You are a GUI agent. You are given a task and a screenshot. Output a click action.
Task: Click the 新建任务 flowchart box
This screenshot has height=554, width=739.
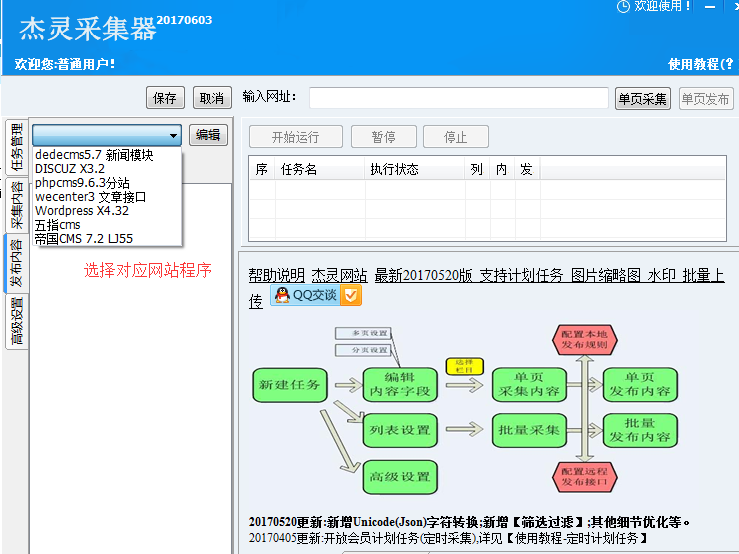(289, 385)
